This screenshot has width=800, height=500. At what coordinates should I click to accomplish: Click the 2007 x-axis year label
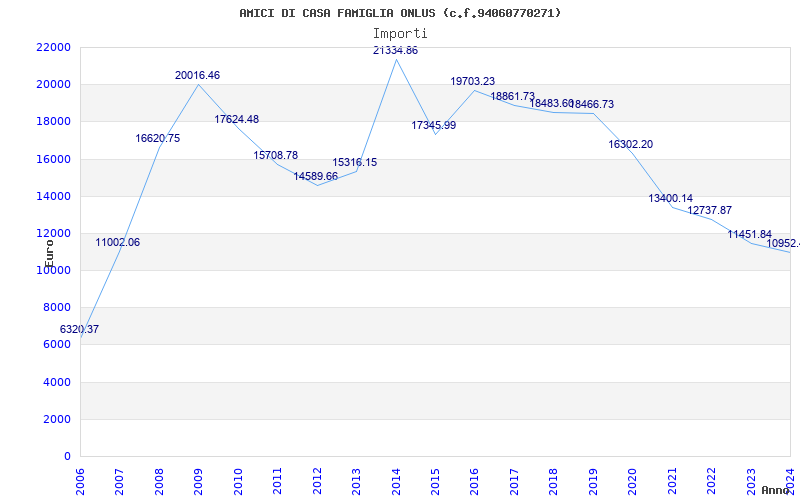click(119, 481)
